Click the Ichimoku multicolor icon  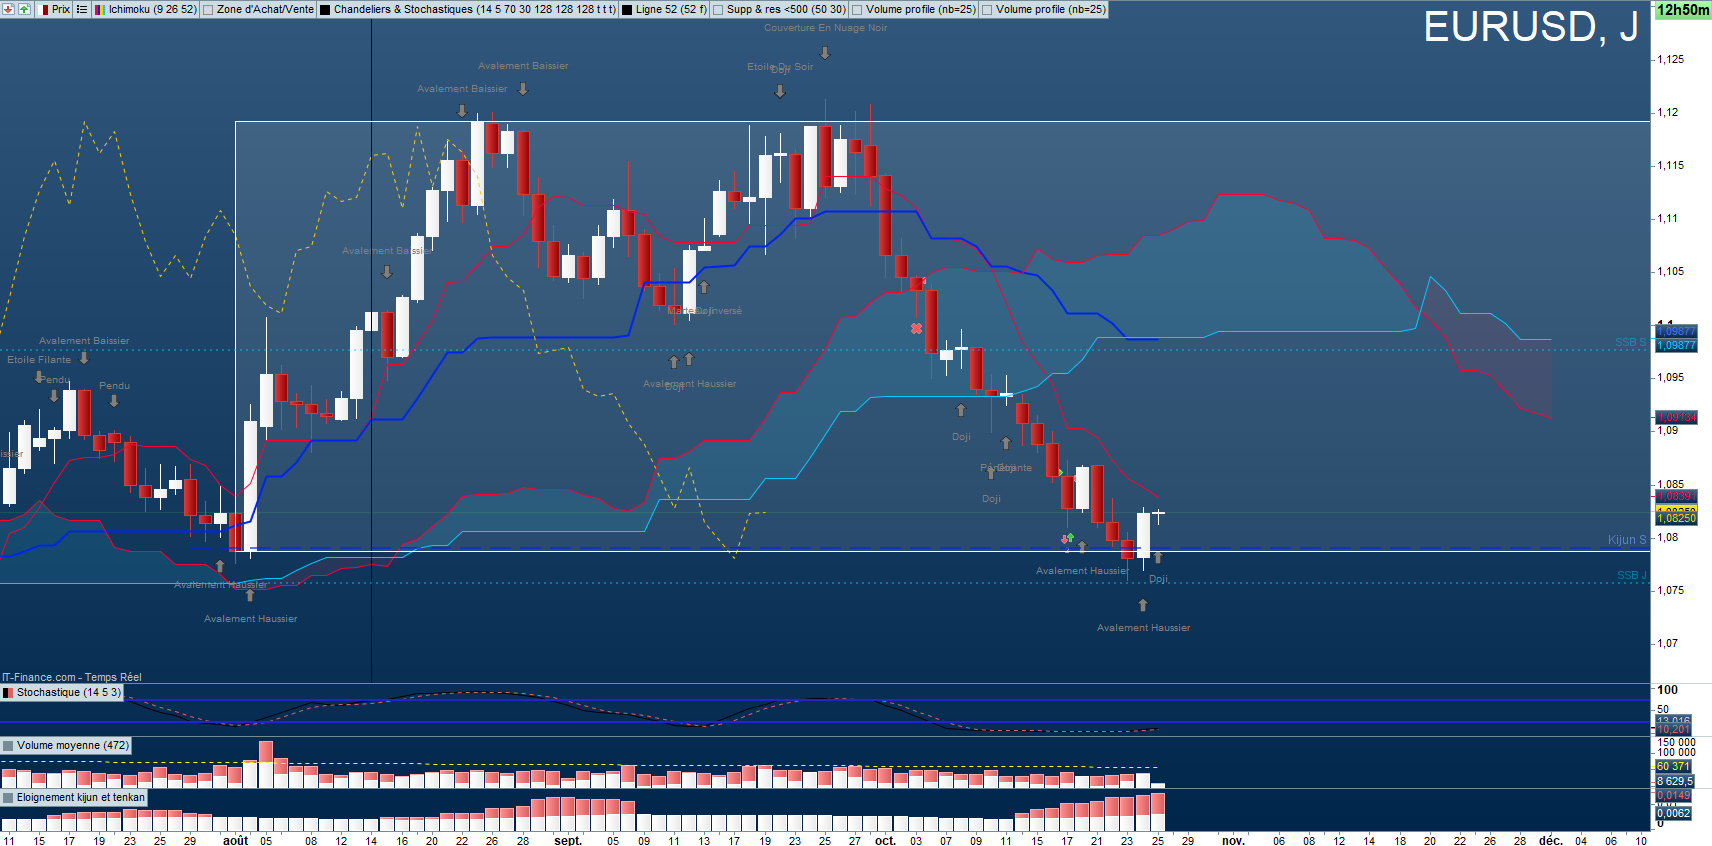[100, 9]
